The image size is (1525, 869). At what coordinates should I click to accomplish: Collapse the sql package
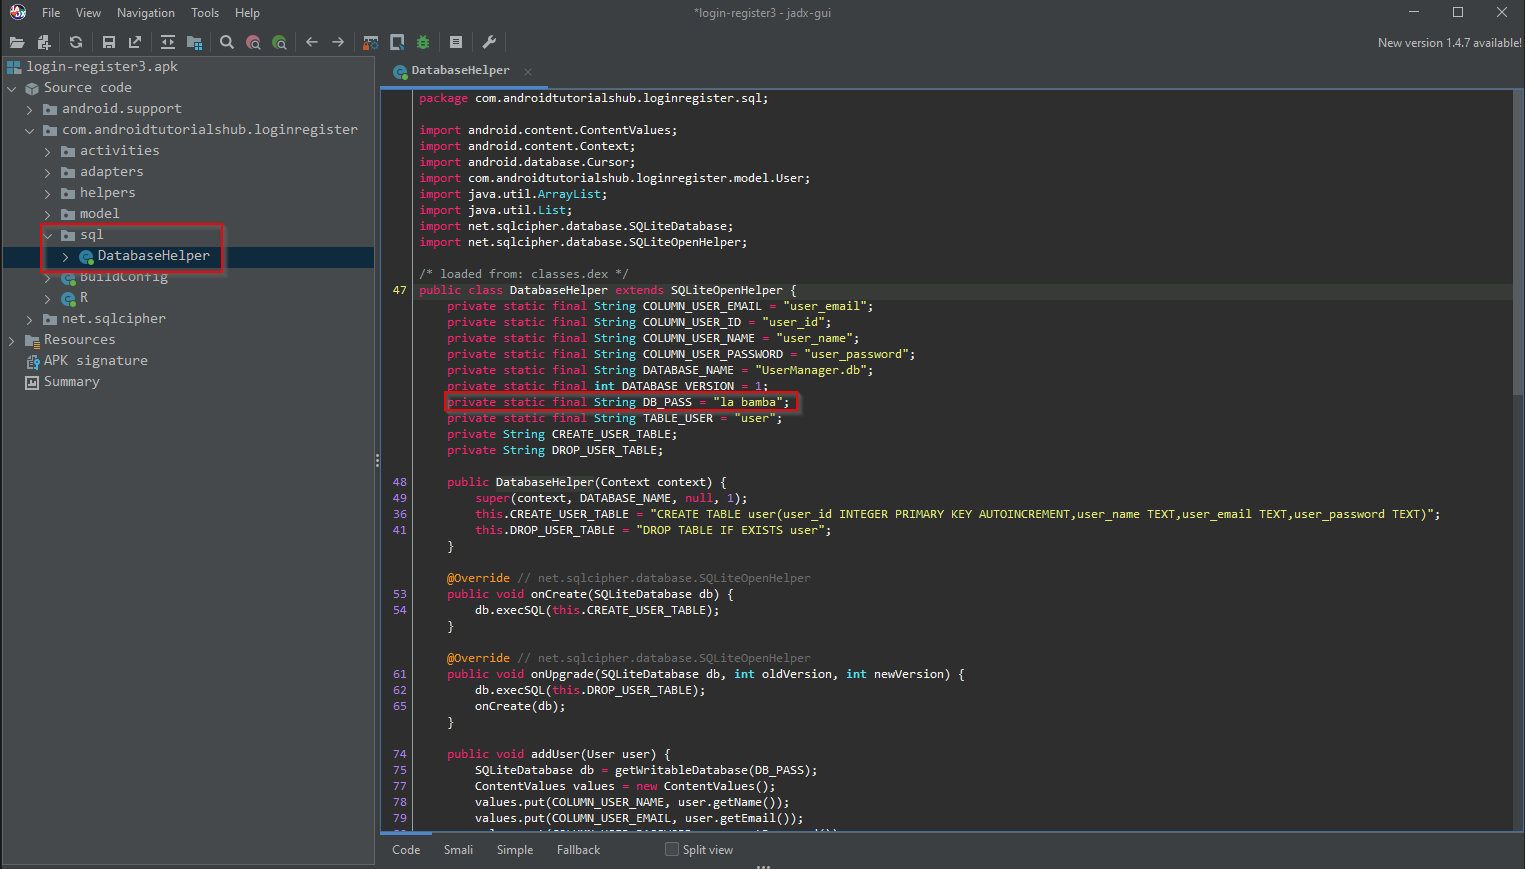[47, 235]
